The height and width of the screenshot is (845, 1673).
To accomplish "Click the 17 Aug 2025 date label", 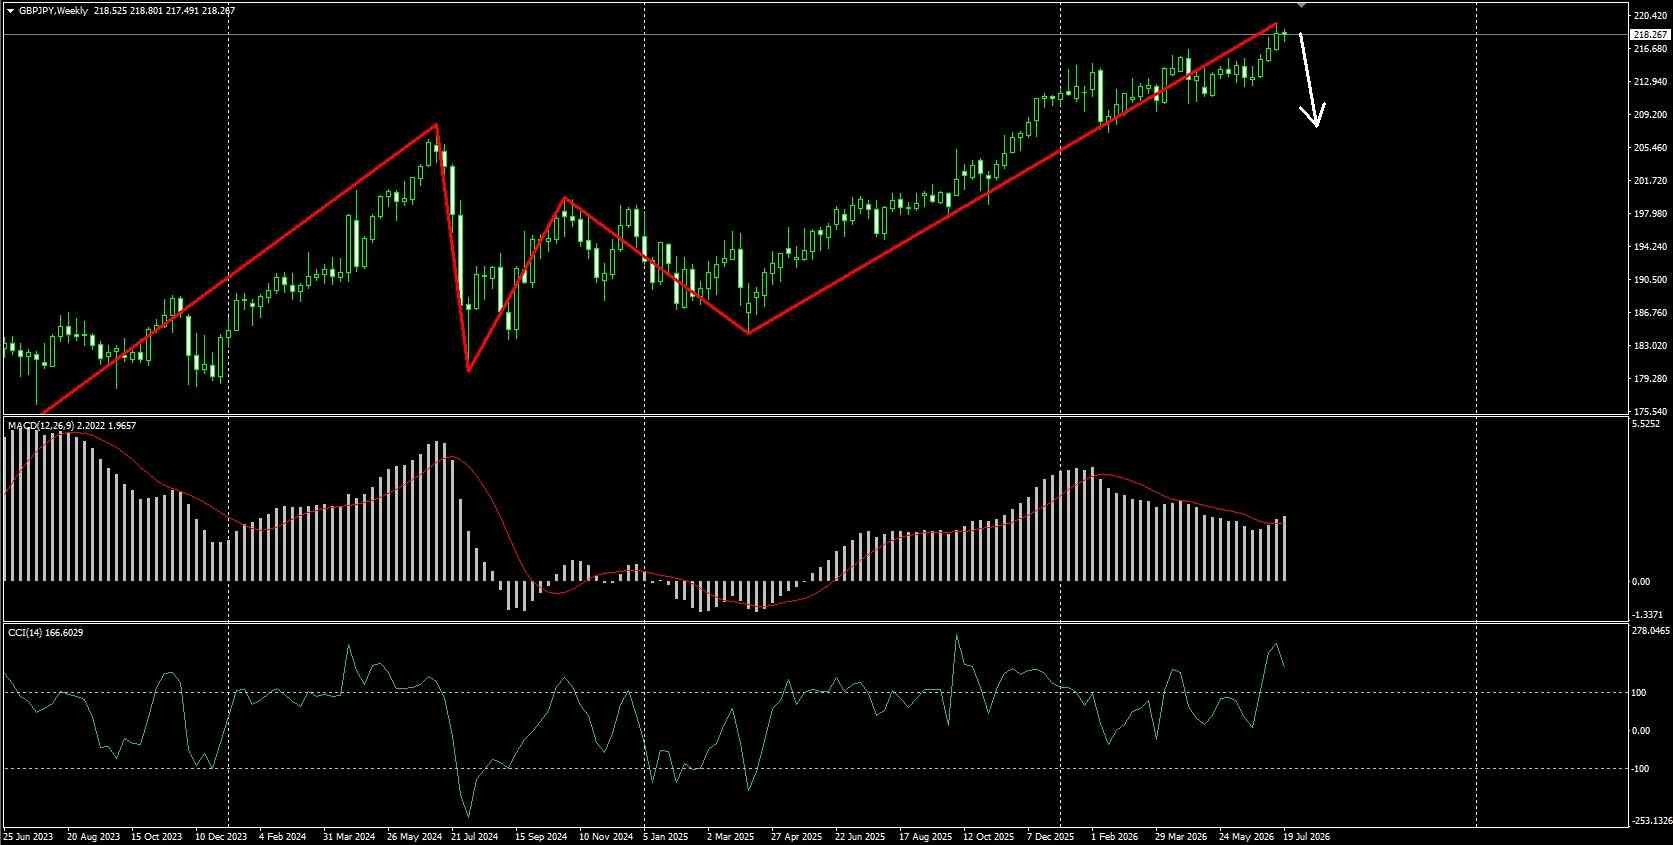I will [x=925, y=836].
